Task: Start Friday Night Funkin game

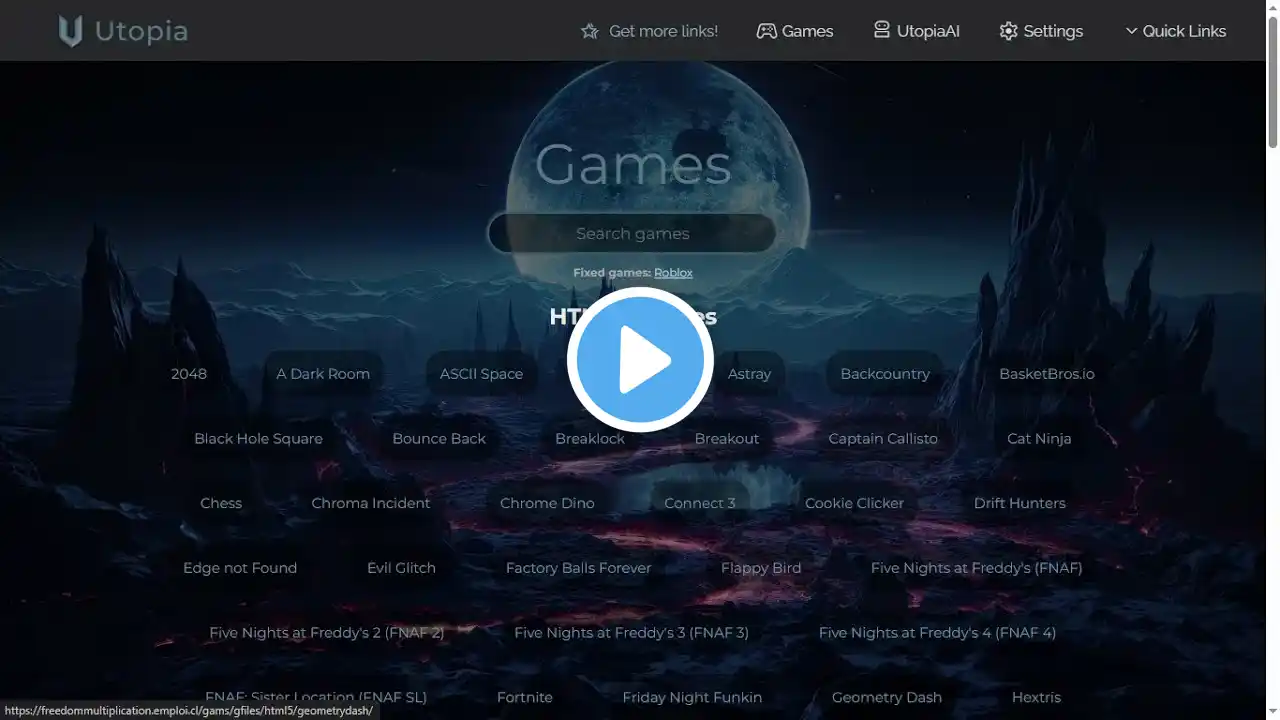Action: point(692,697)
